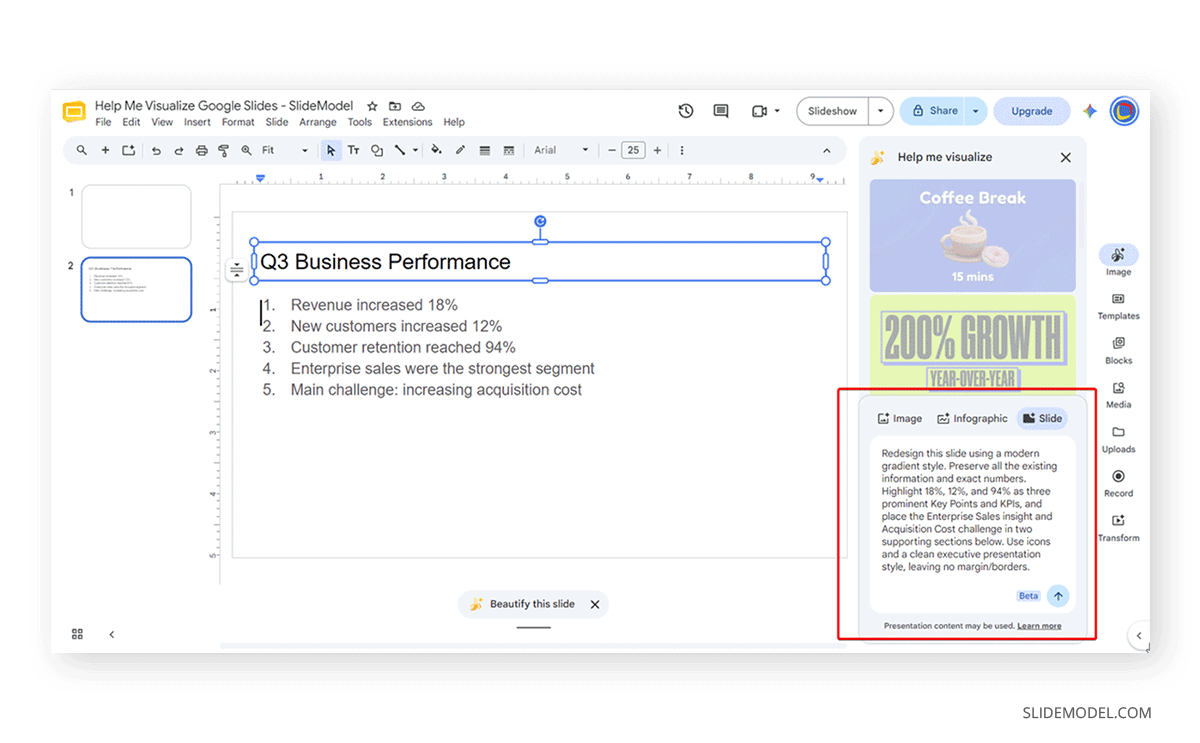View the cloud document status
This screenshot has width=1200, height=743.
coord(418,106)
